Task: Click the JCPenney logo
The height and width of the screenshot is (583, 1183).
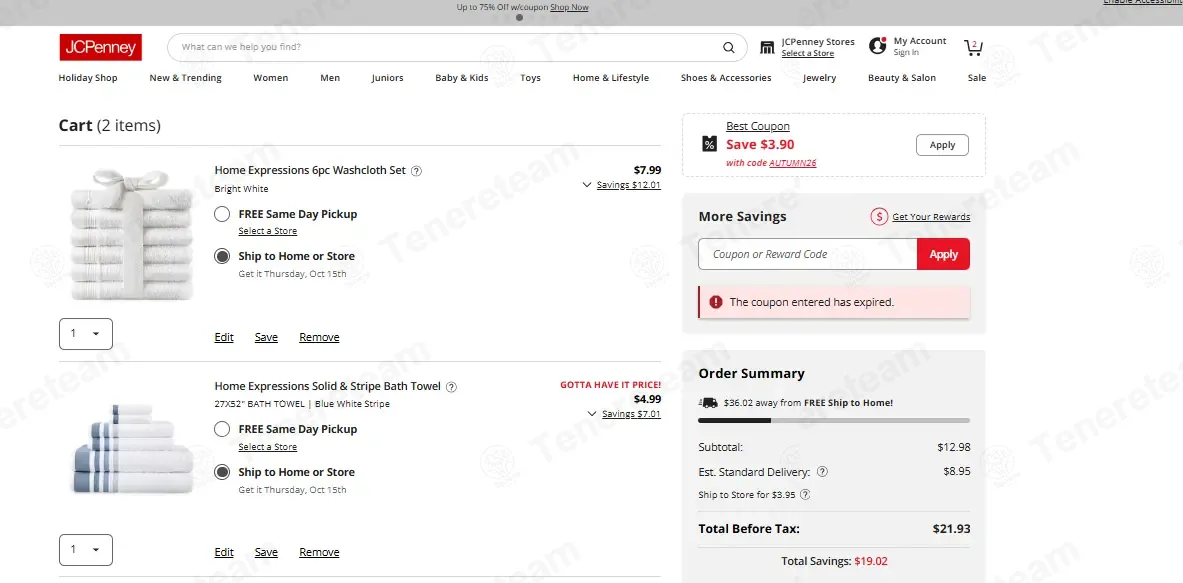Action: (x=100, y=48)
